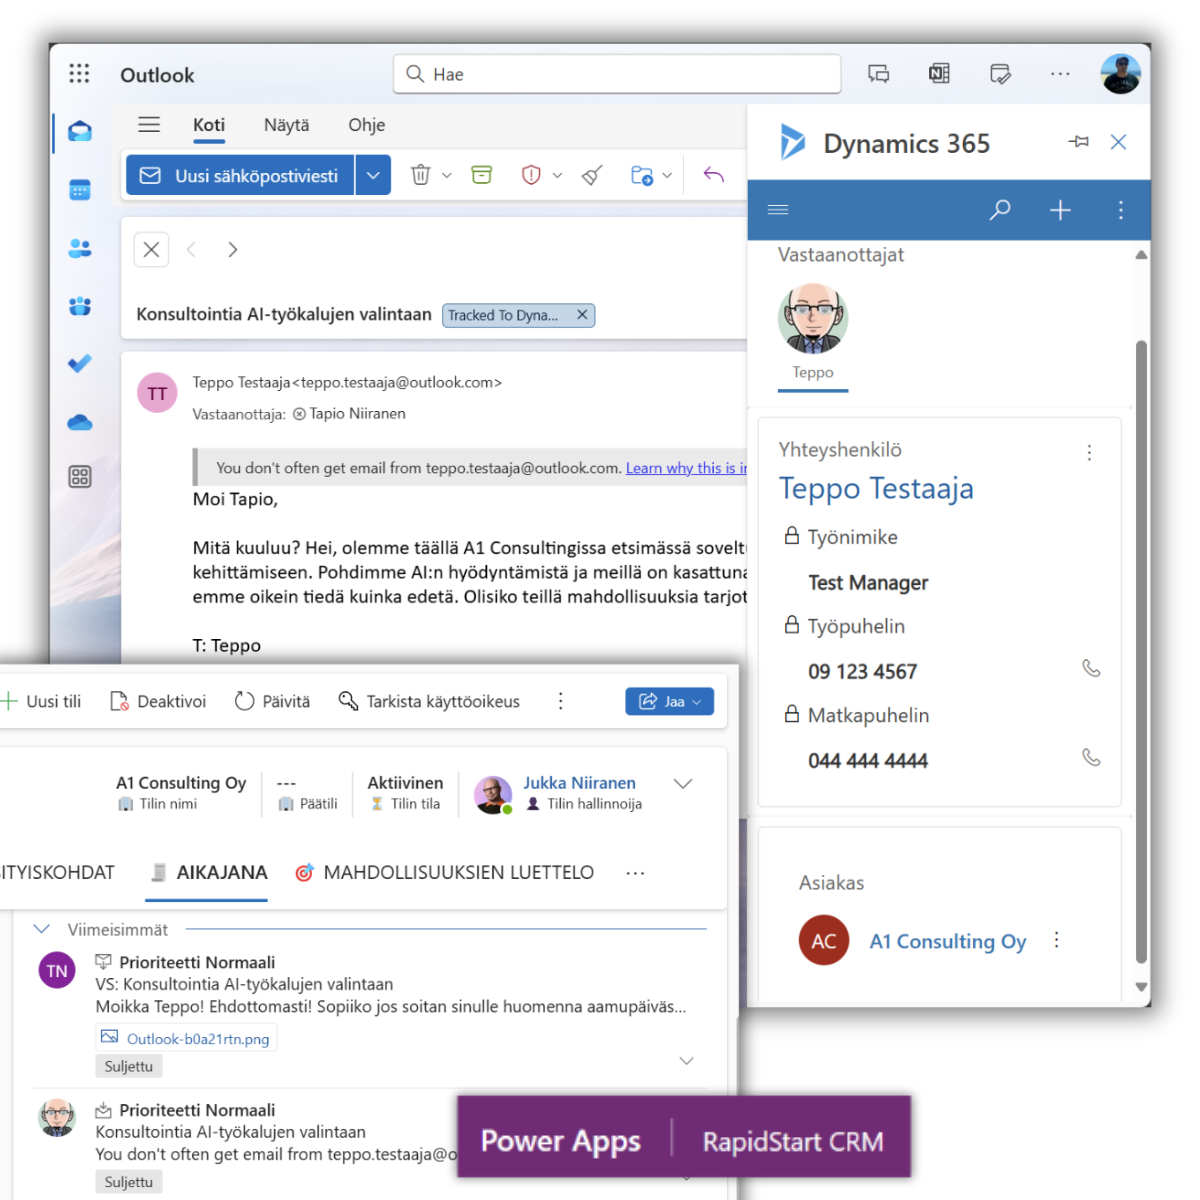Collapse the Viimeisimmät section
The width and height of the screenshot is (1200, 1200).
[41, 928]
